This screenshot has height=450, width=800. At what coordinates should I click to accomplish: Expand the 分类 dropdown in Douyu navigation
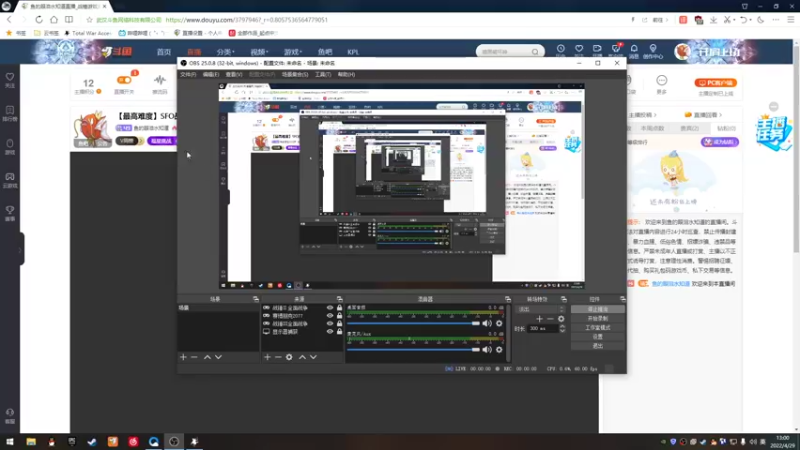(226, 52)
